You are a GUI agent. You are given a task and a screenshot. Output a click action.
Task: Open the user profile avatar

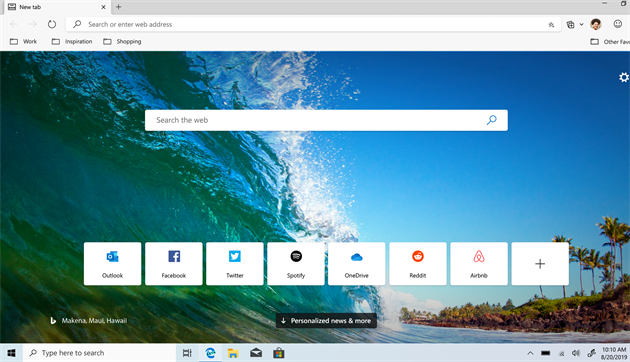coord(596,24)
